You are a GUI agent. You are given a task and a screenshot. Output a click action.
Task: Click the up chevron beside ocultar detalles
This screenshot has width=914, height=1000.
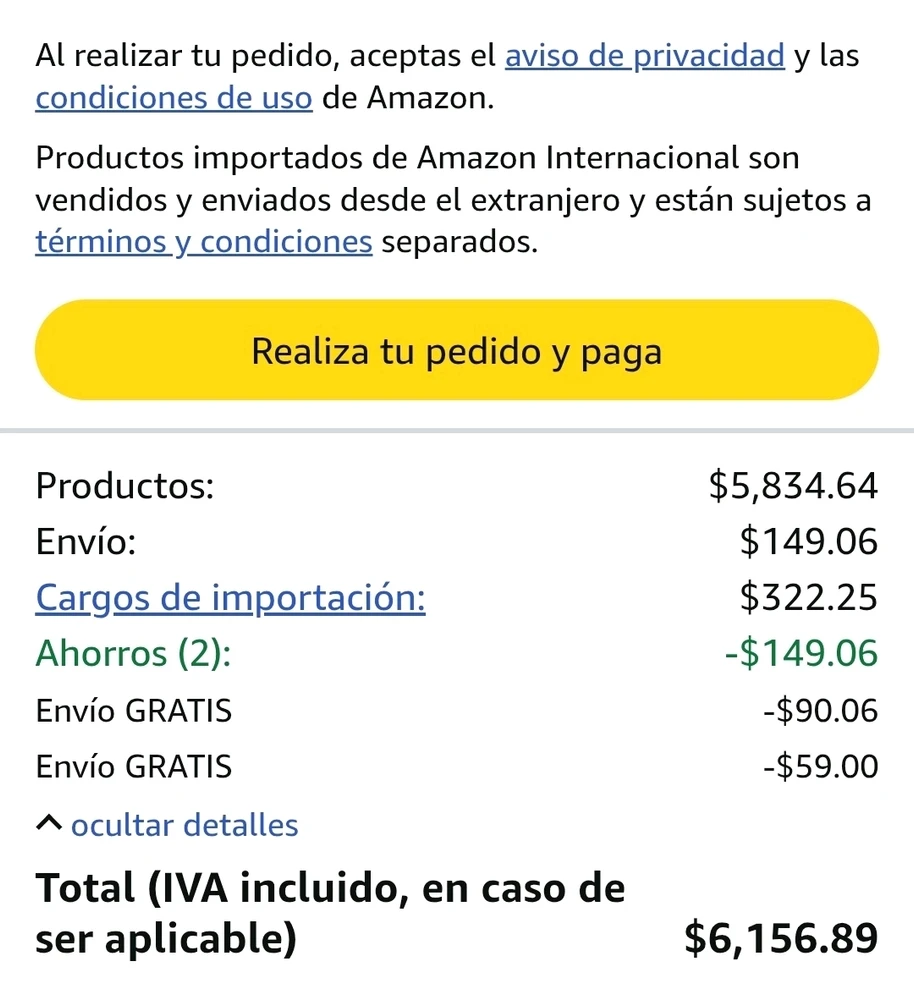point(48,824)
